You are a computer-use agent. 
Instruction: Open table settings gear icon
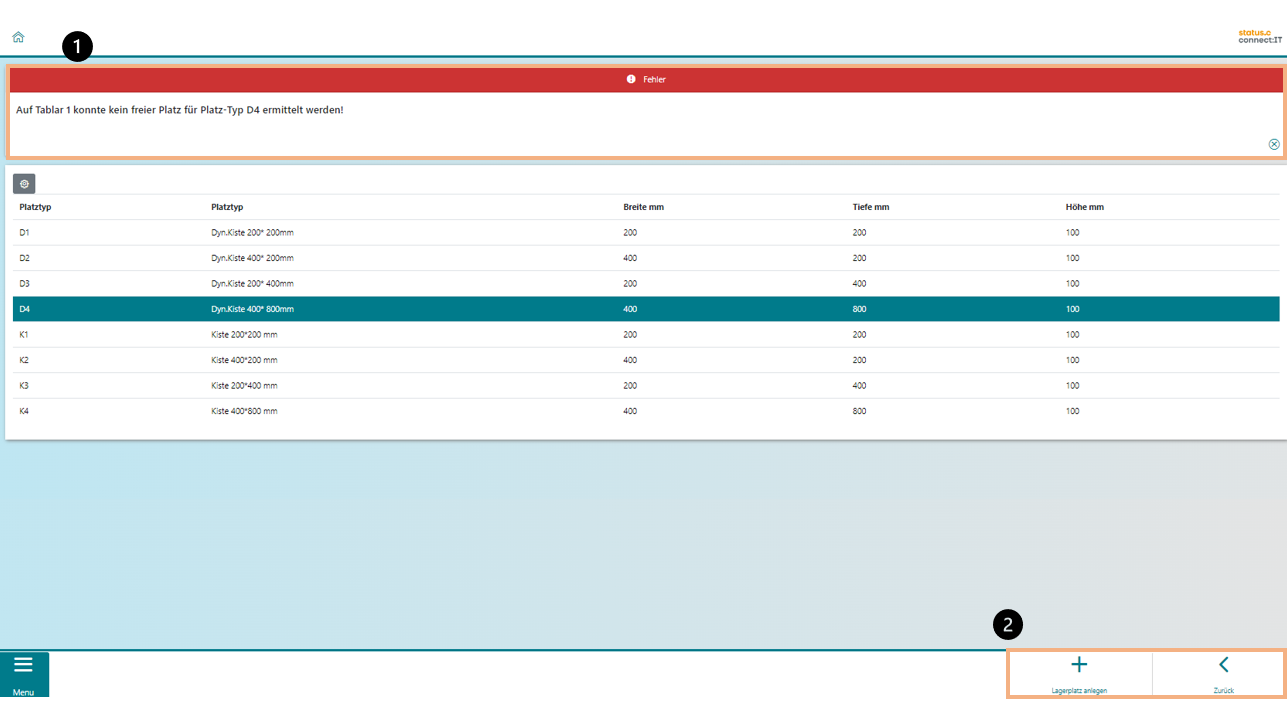point(24,184)
